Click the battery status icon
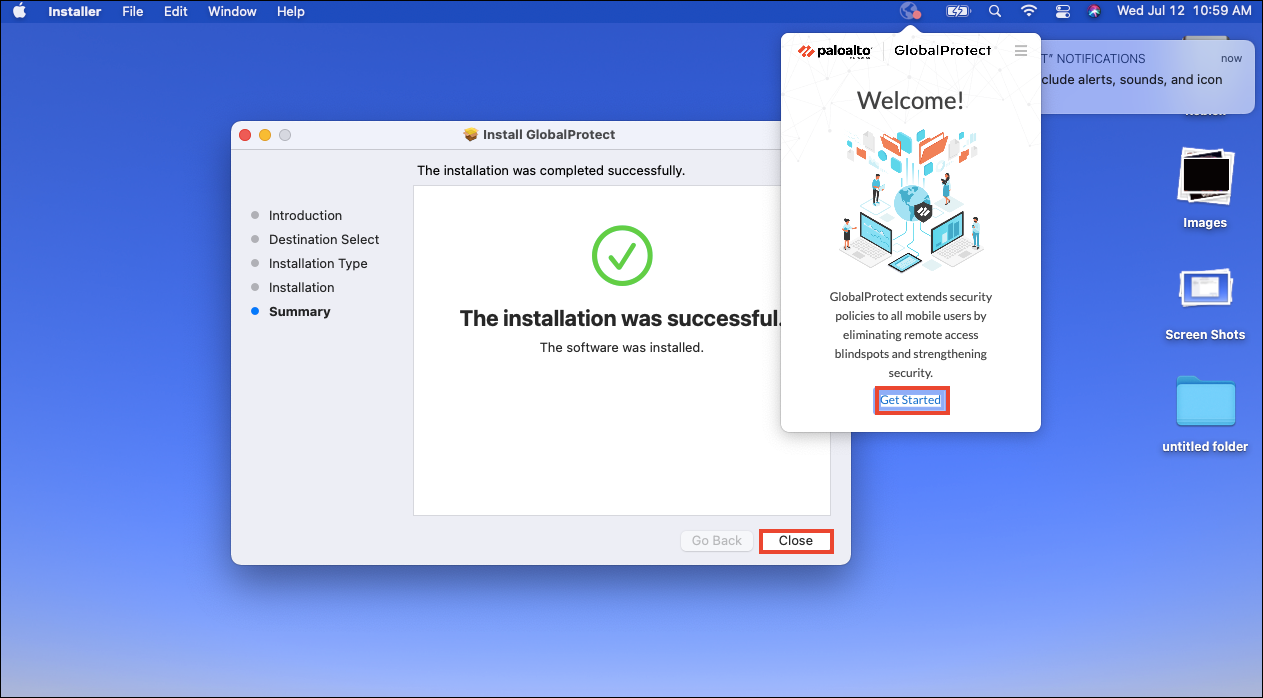 click(958, 11)
